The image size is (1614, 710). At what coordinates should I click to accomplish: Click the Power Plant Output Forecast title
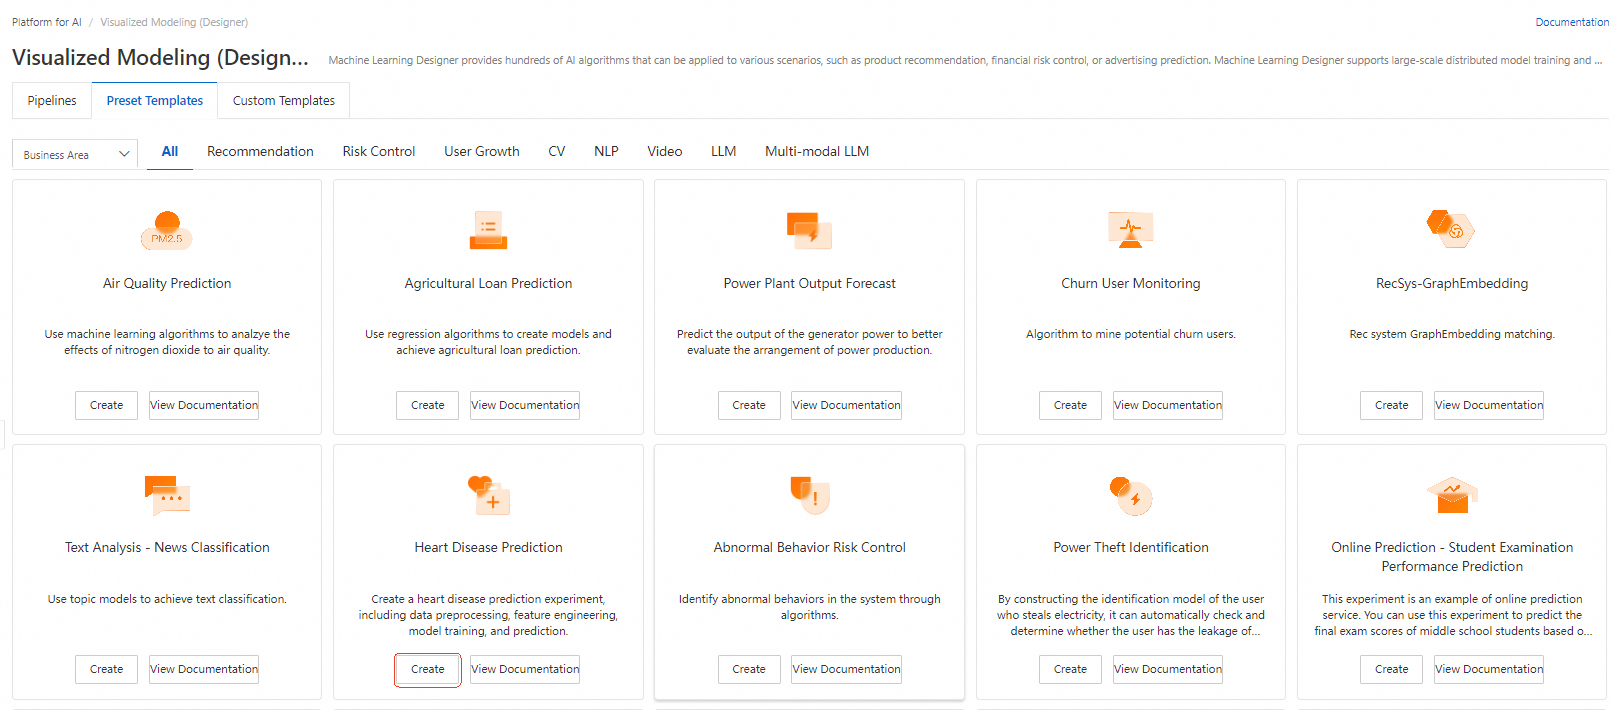[x=809, y=283]
